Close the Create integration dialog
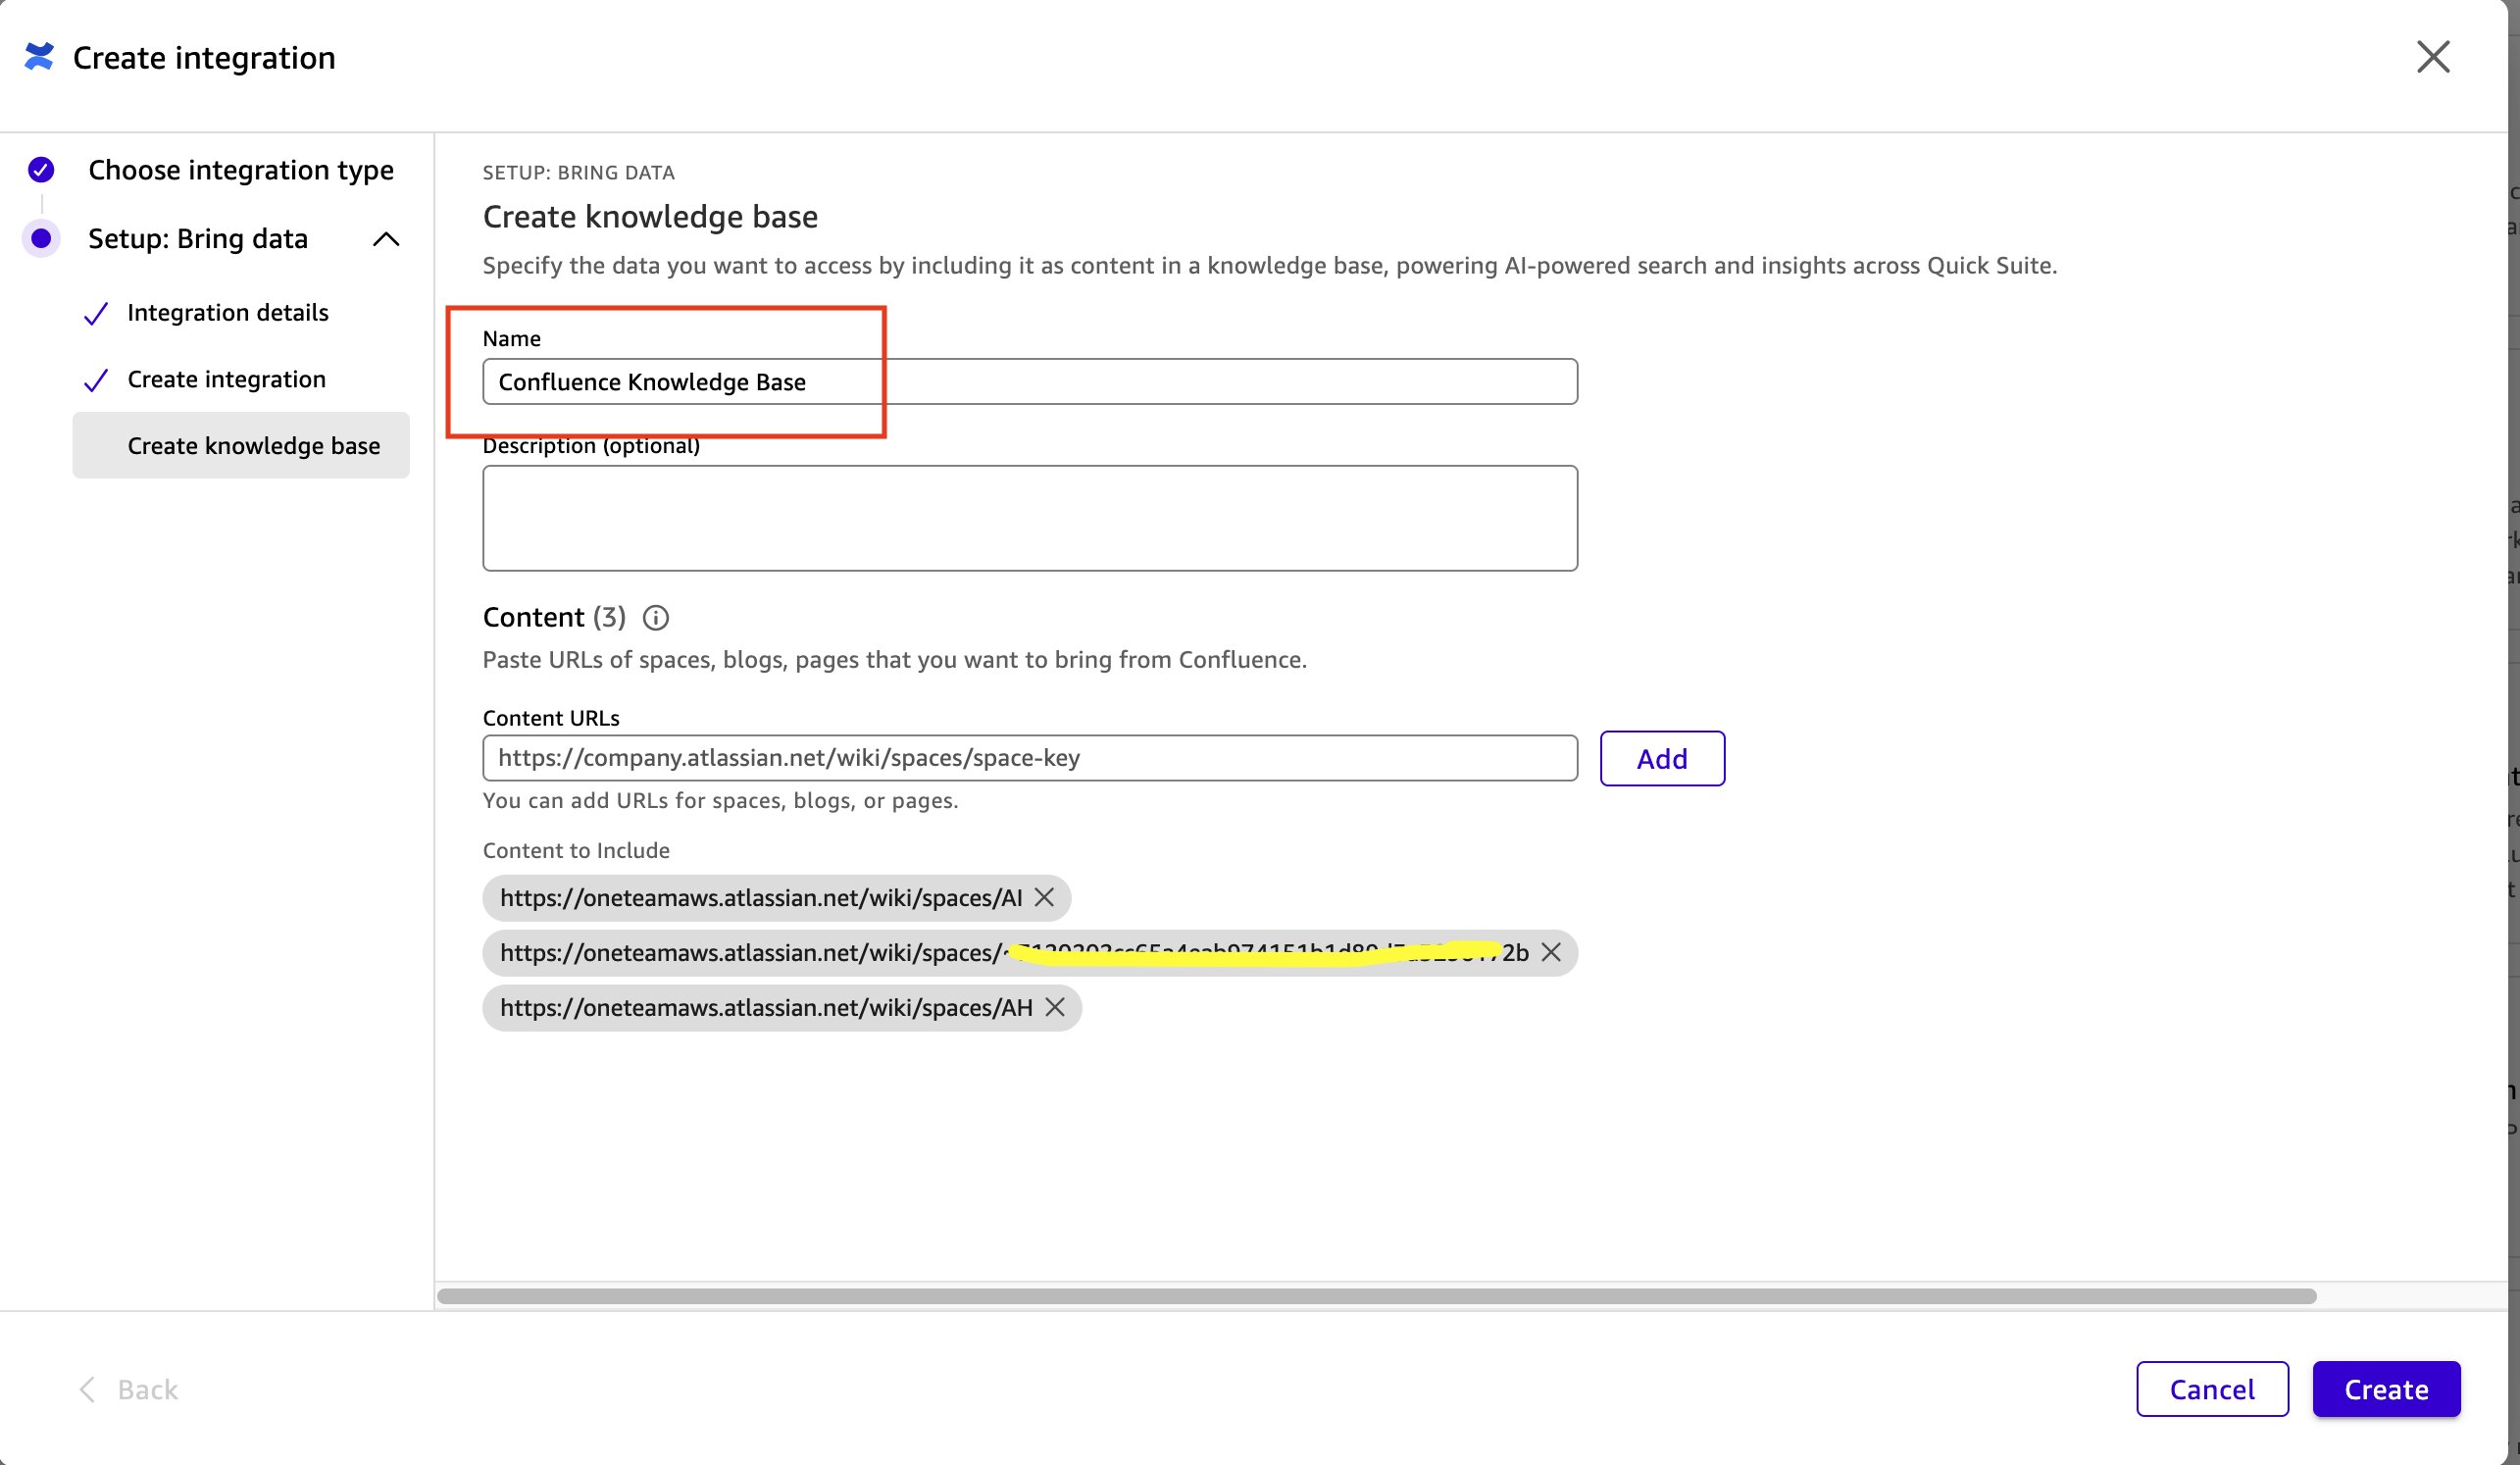Viewport: 2520px width, 1465px height. pyautogui.click(x=2434, y=57)
